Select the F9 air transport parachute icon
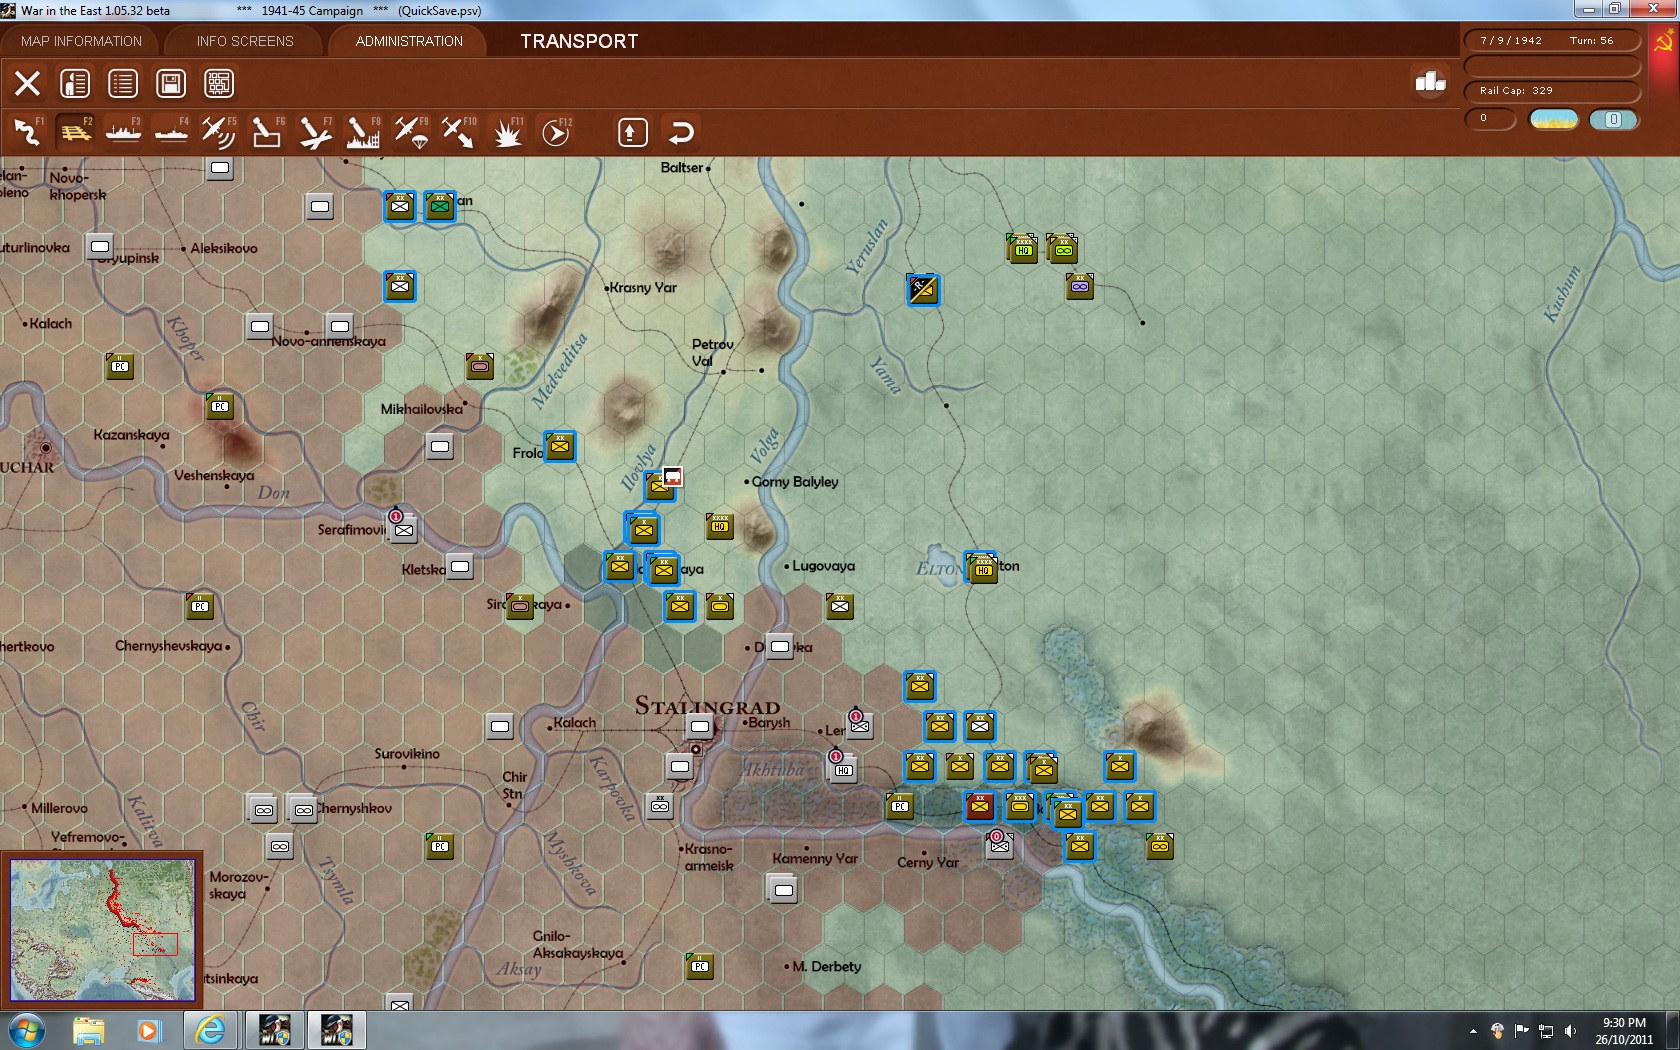The height and width of the screenshot is (1050, 1680). click(x=411, y=132)
